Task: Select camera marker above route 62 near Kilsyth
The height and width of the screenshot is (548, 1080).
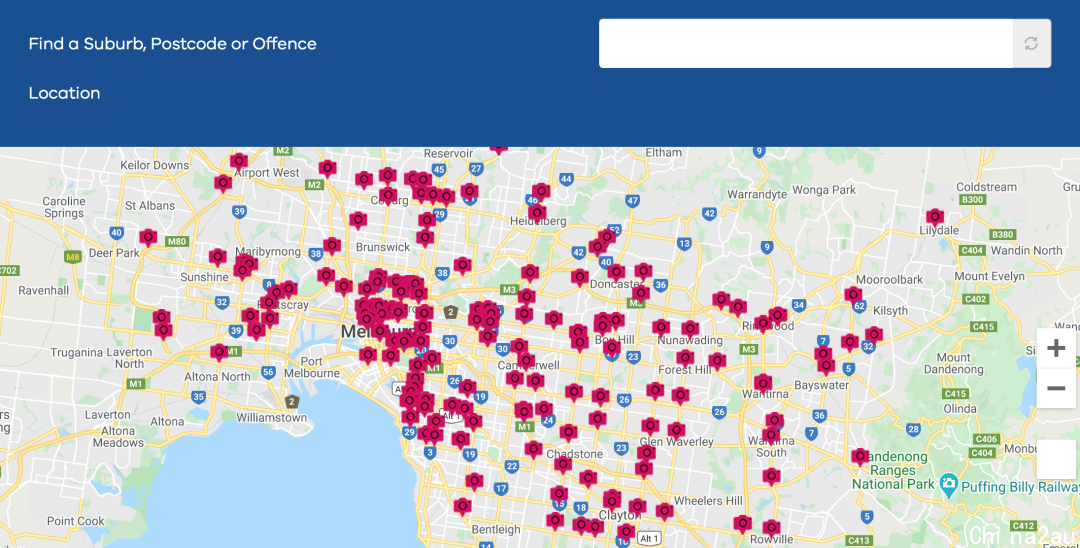Action: [x=853, y=296]
